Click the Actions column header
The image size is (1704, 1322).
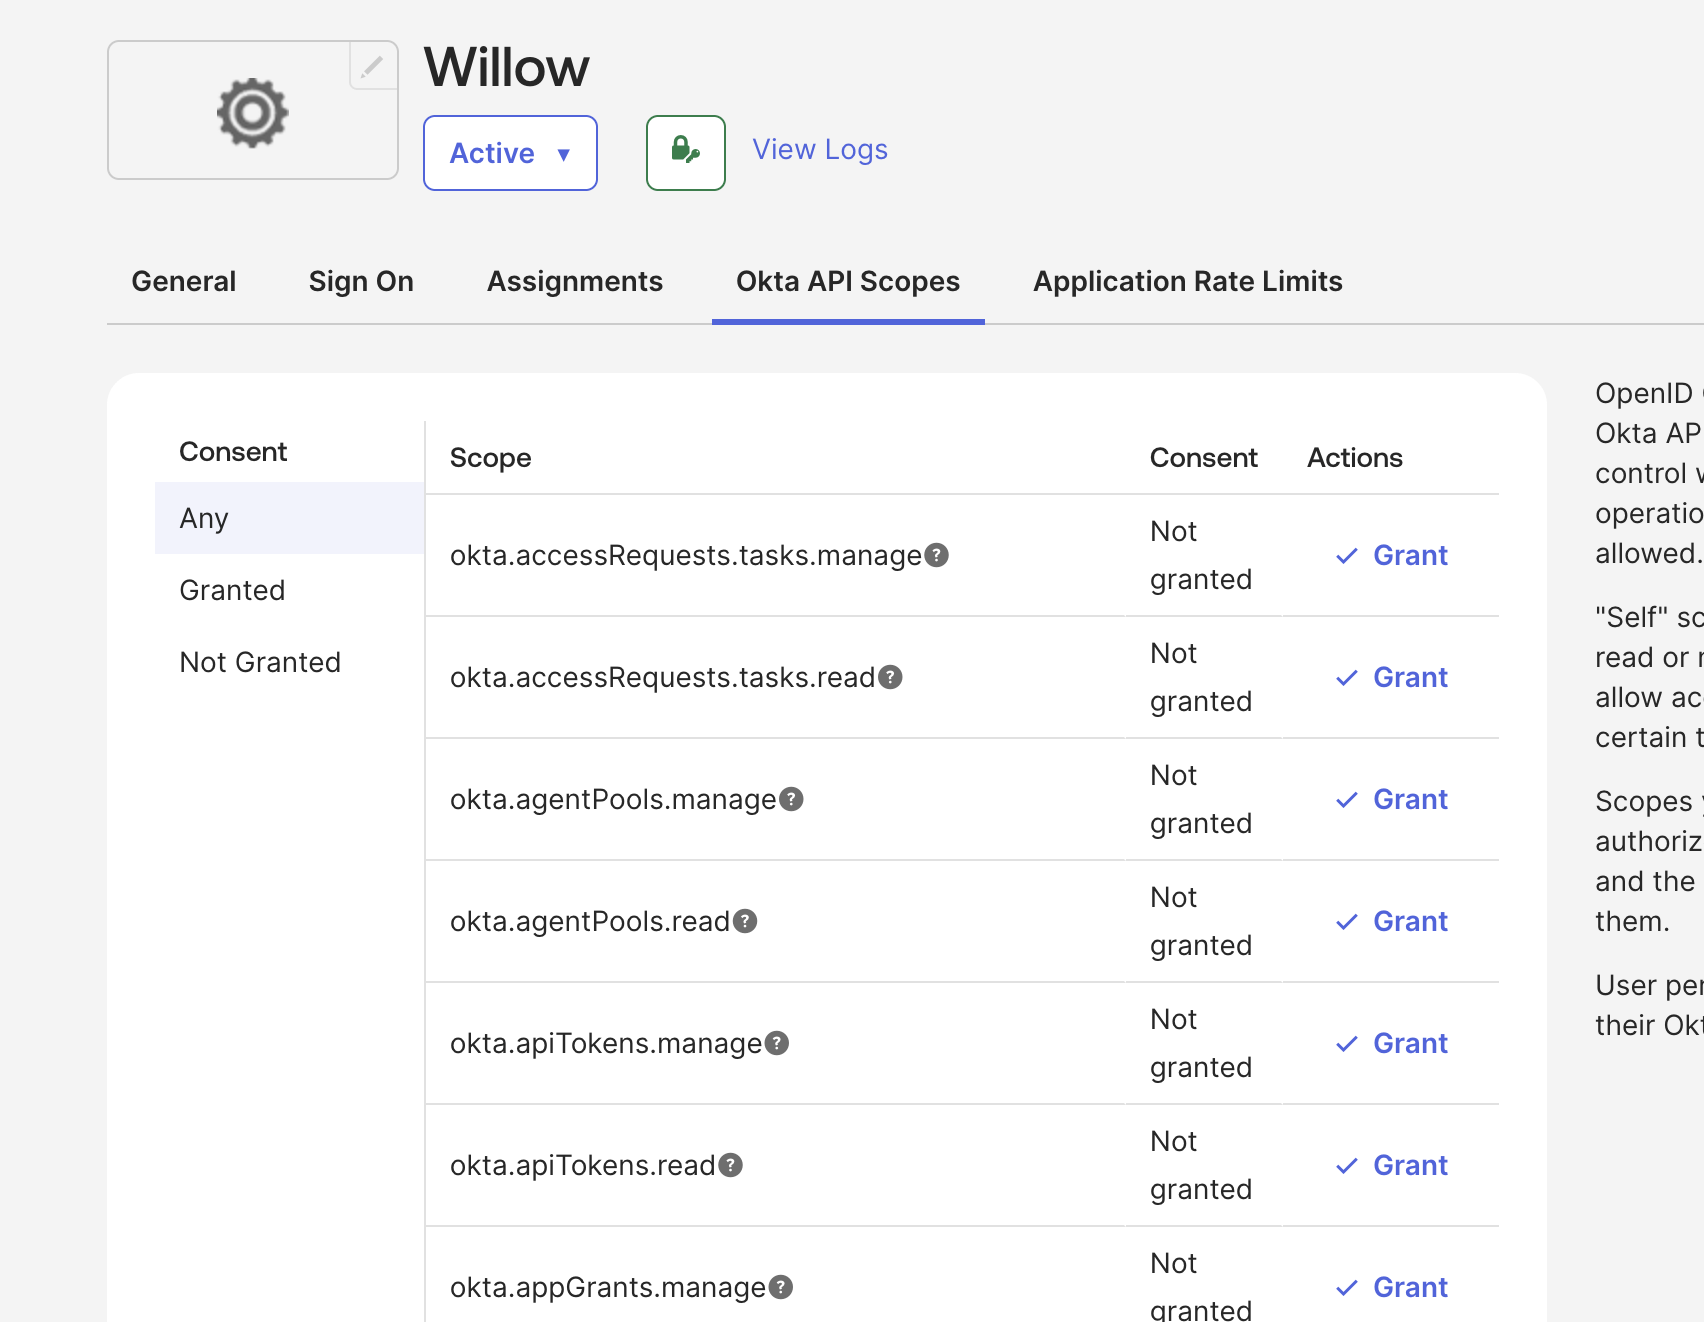click(1355, 458)
